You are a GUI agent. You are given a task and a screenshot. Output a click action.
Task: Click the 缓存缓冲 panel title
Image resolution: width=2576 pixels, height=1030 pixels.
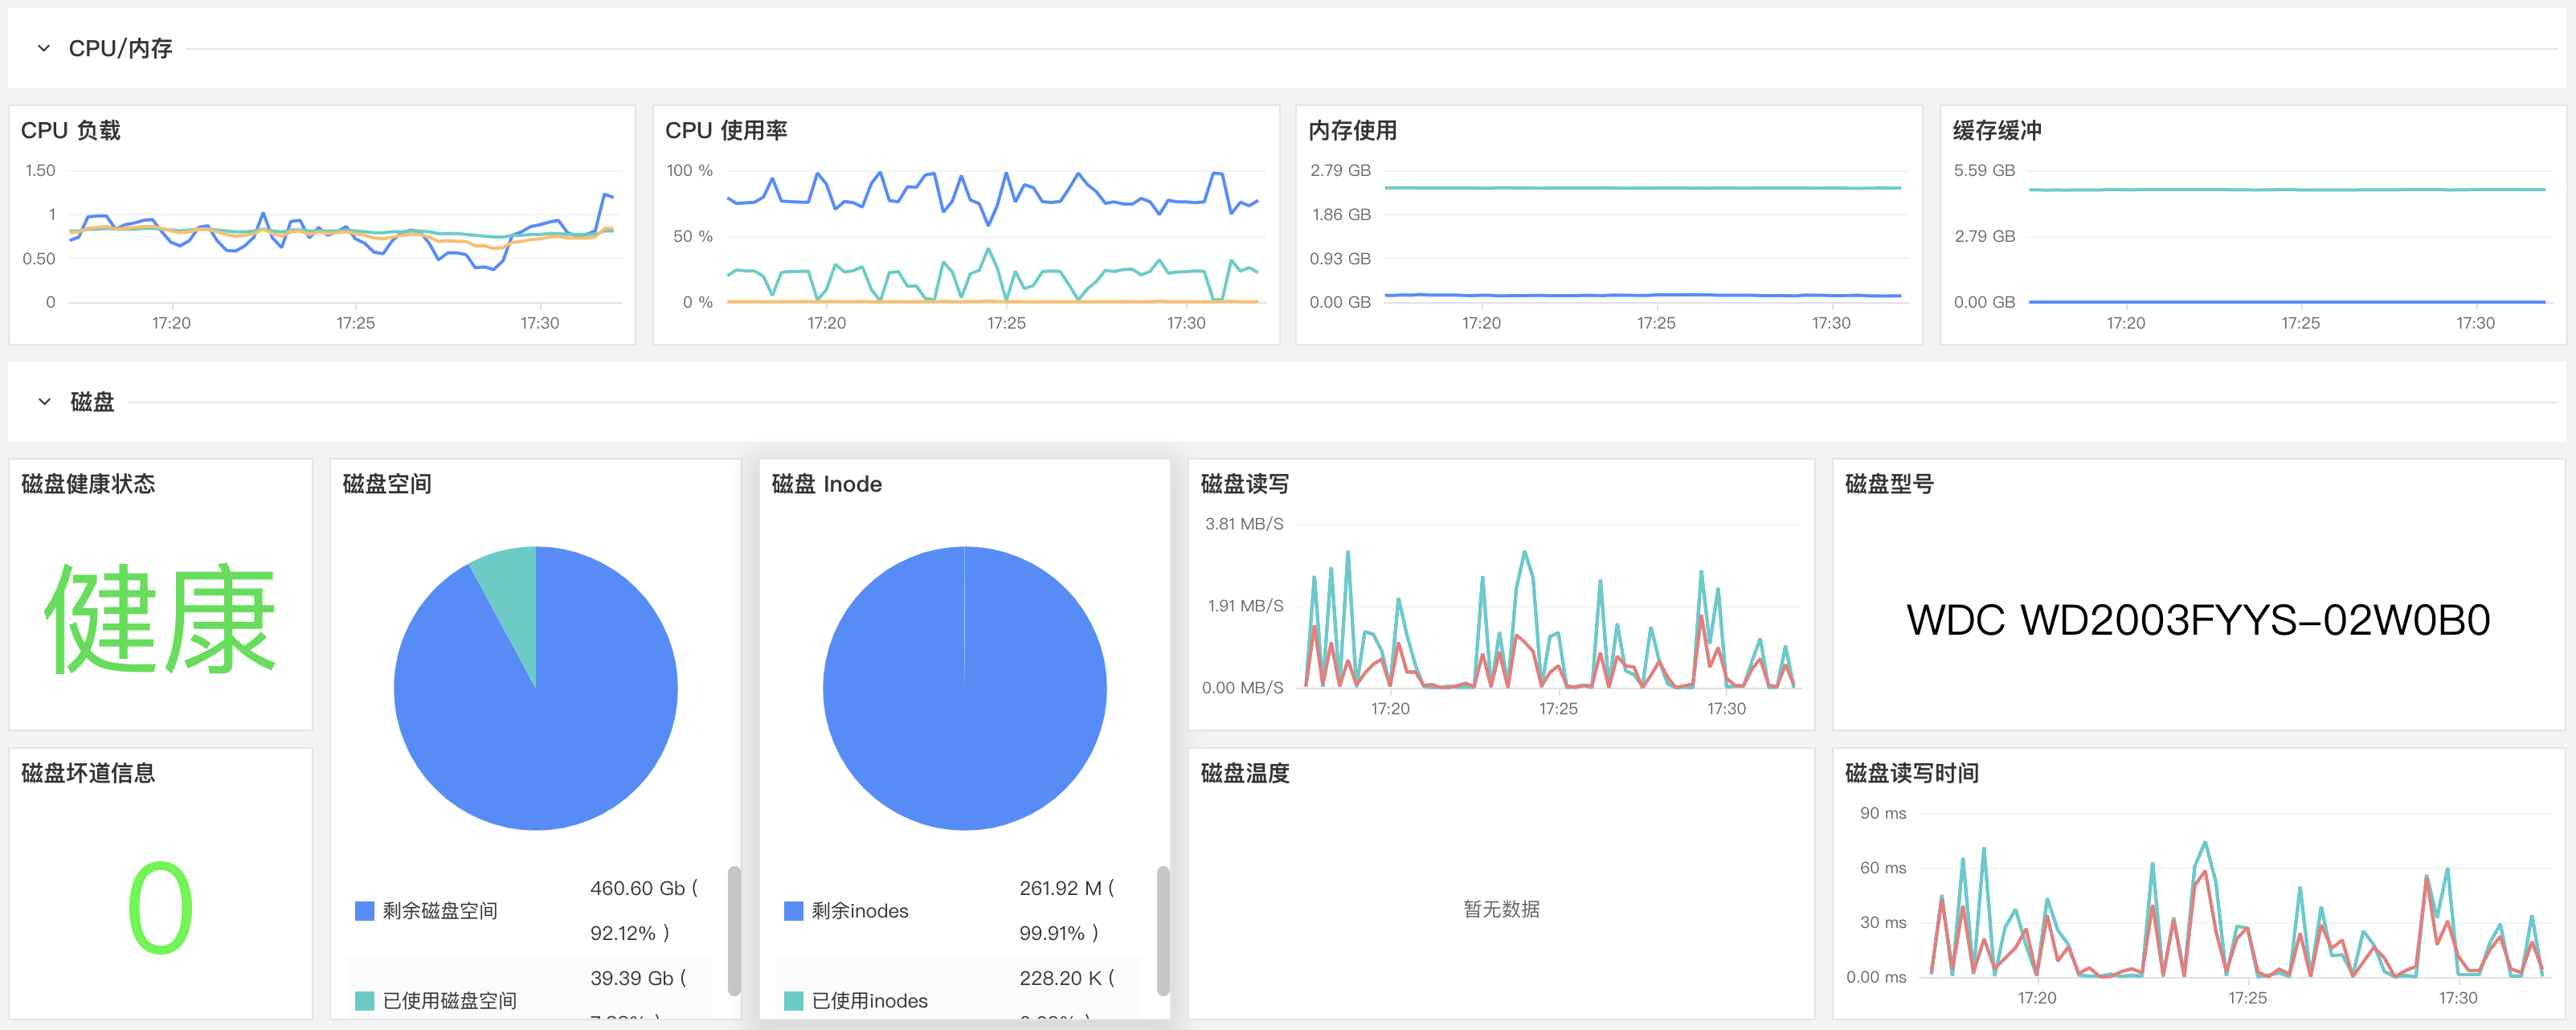[x=1996, y=131]
